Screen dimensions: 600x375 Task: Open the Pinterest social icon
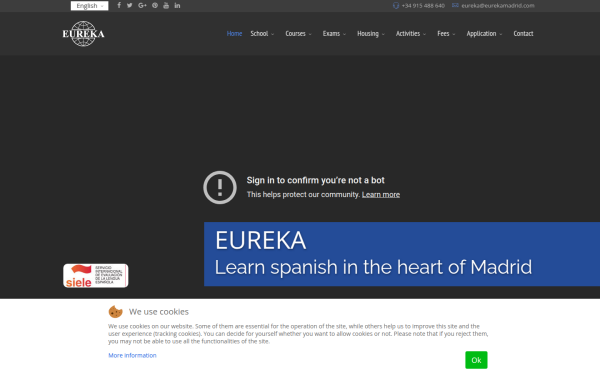pyautogui.click(x=155, y=5)
